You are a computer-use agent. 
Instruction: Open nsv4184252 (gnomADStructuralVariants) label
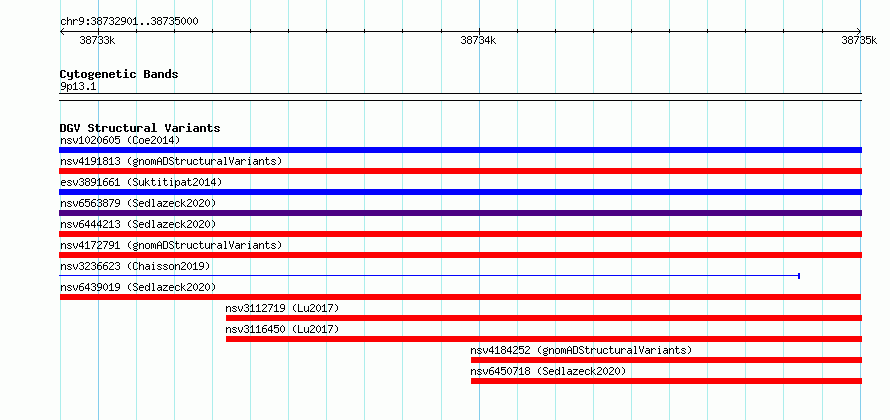(581, 350)
